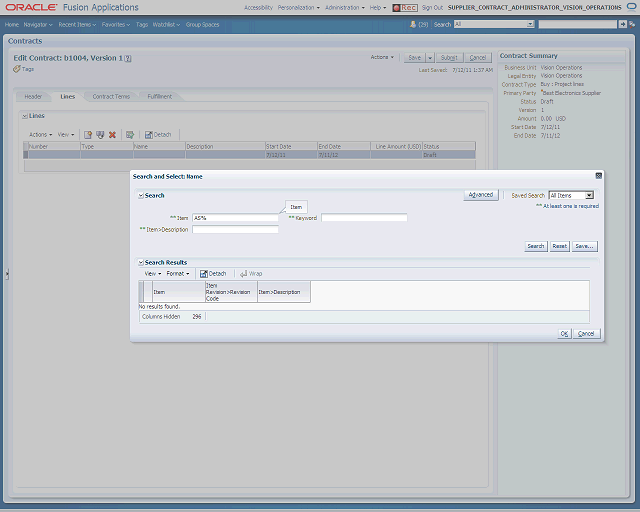This screenshot has width=640, height=512.
Task: Close the Search and Select dialog
Action: (598, 176)
